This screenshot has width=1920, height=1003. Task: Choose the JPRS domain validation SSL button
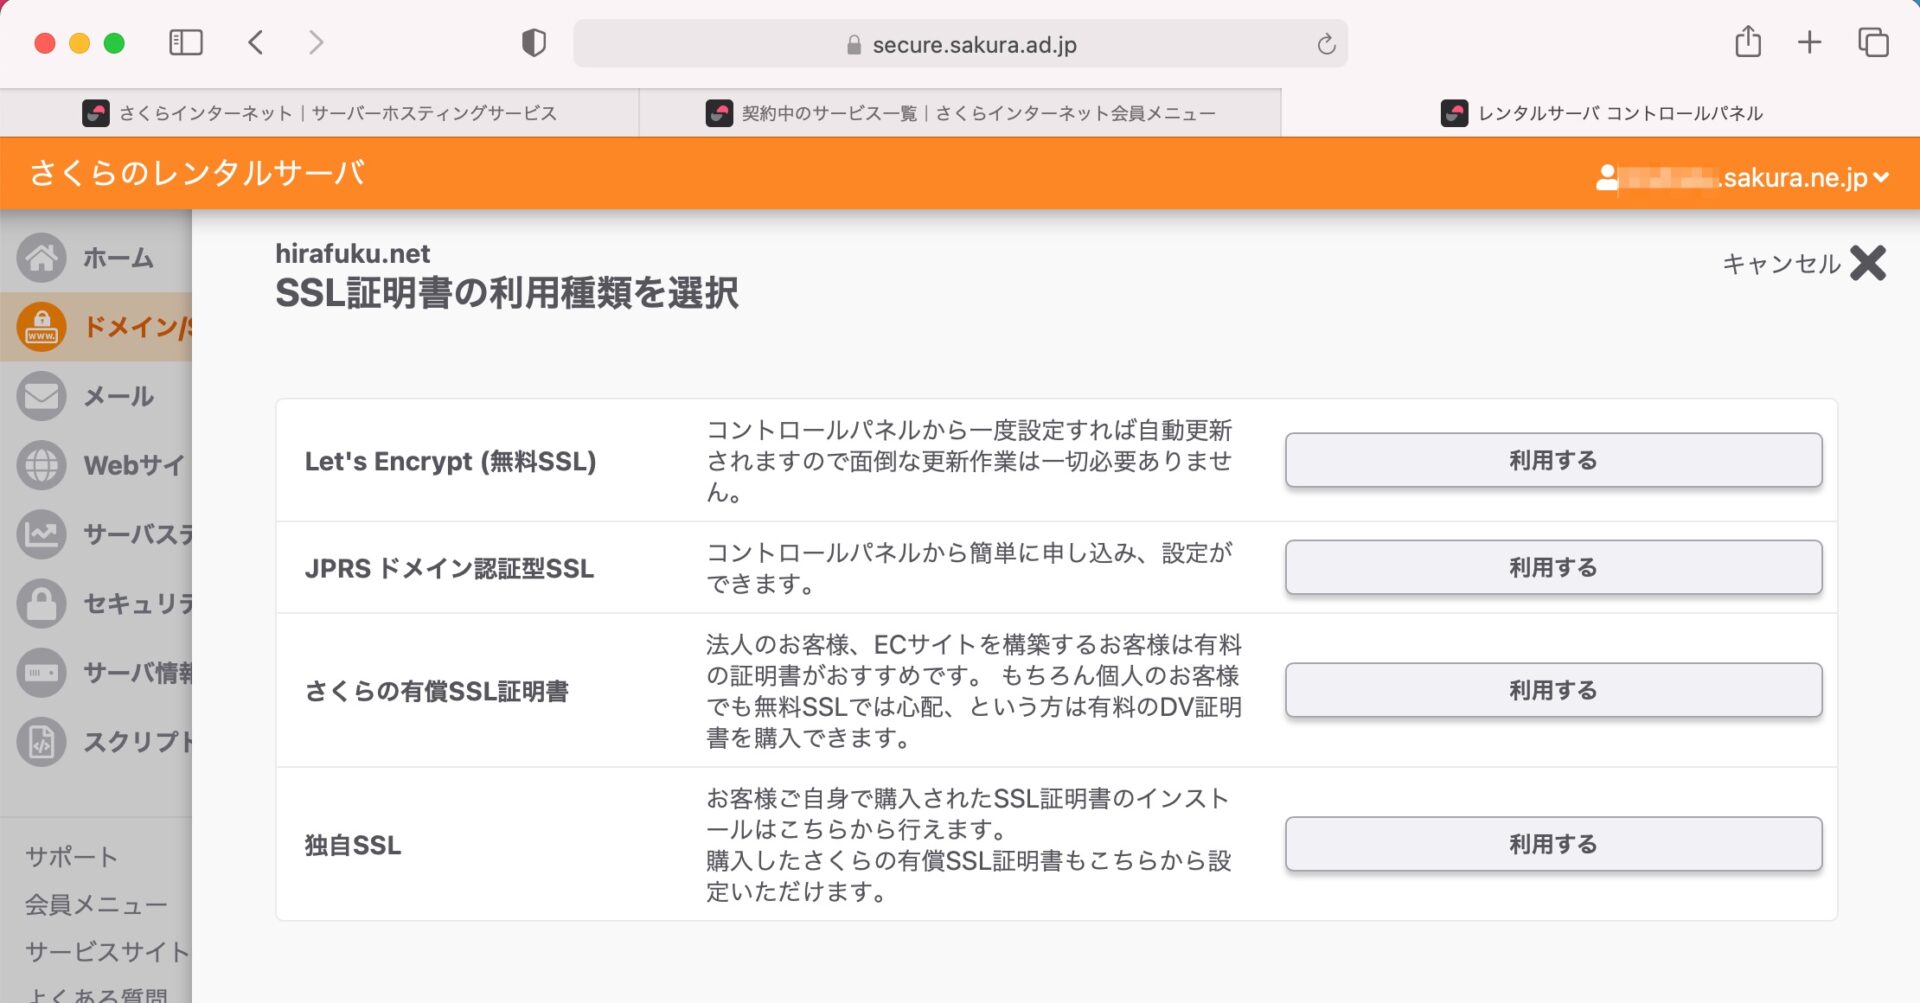coord(1553,567)
